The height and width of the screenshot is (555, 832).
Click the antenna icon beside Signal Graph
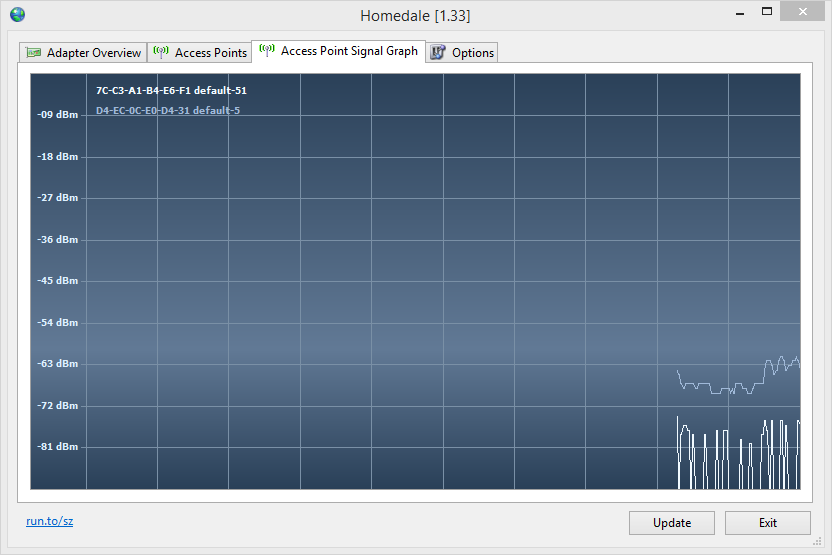pyautogui.click(x=267, y=50)
